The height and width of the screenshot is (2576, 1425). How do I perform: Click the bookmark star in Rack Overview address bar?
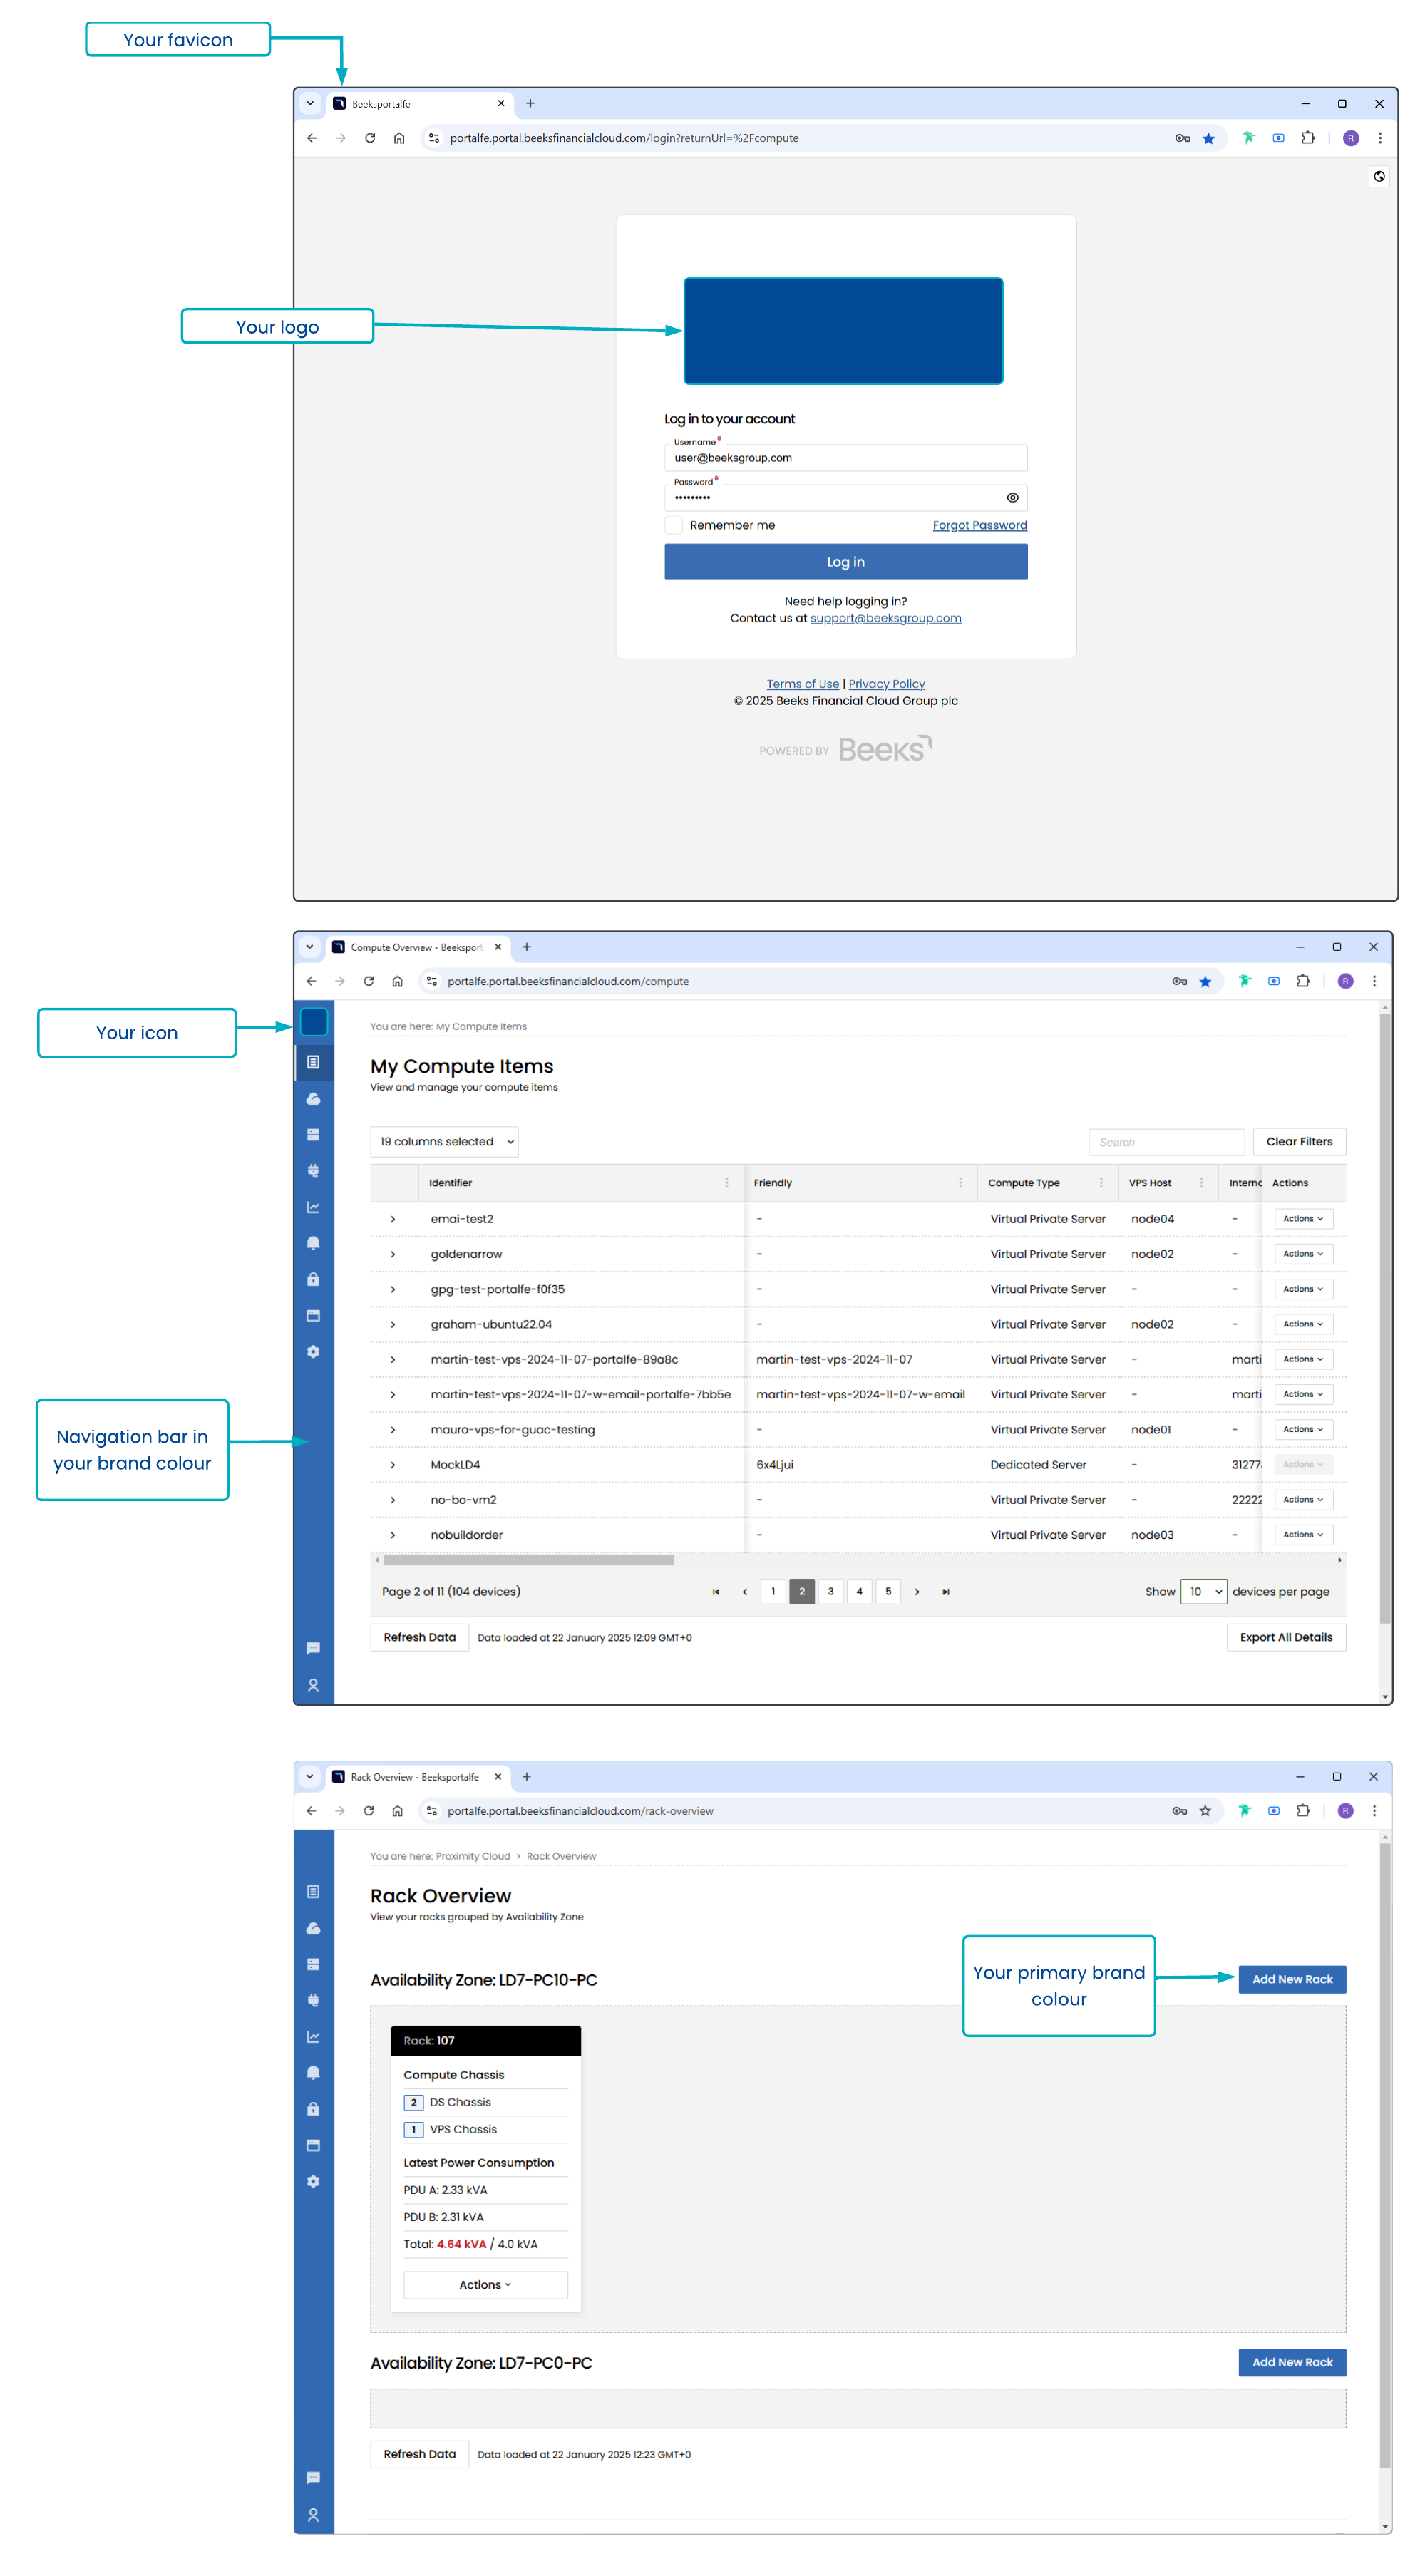point(1206,1811)
